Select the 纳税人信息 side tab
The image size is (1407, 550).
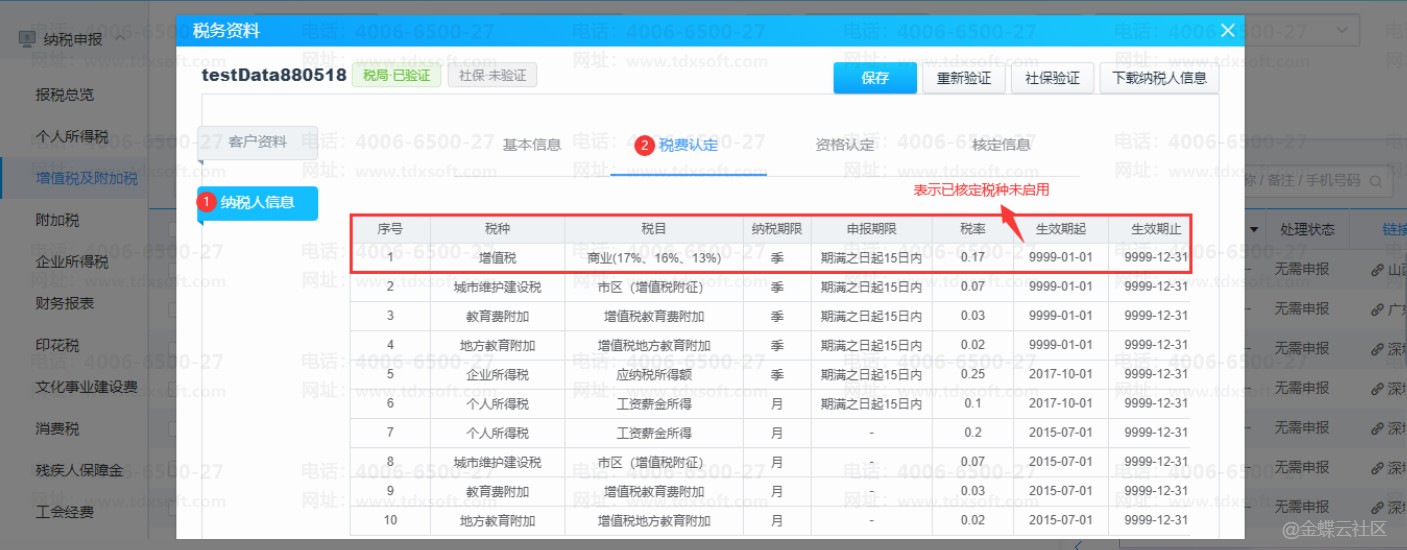click(257, 202)
